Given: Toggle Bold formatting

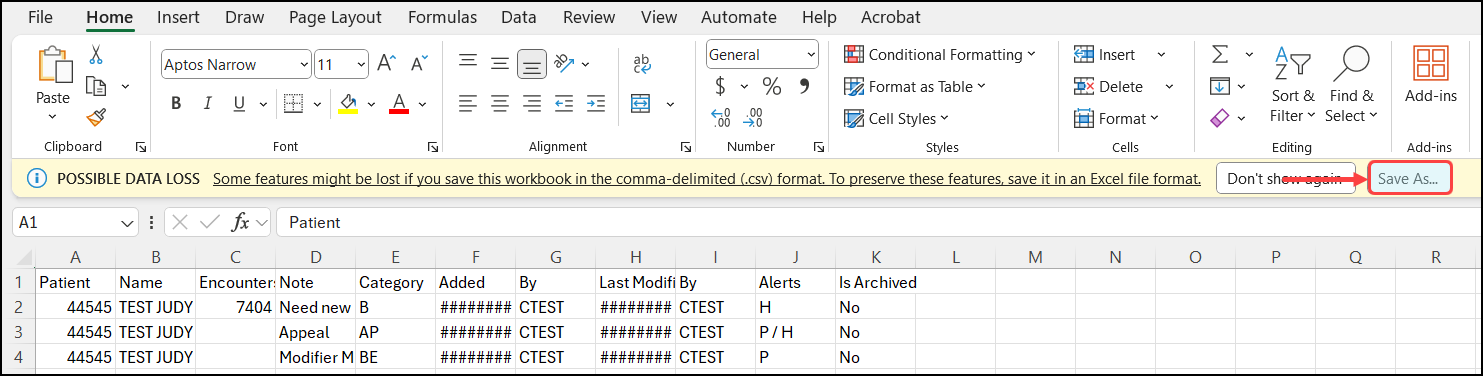Looking at the screenshot, I should pos(176,103).
